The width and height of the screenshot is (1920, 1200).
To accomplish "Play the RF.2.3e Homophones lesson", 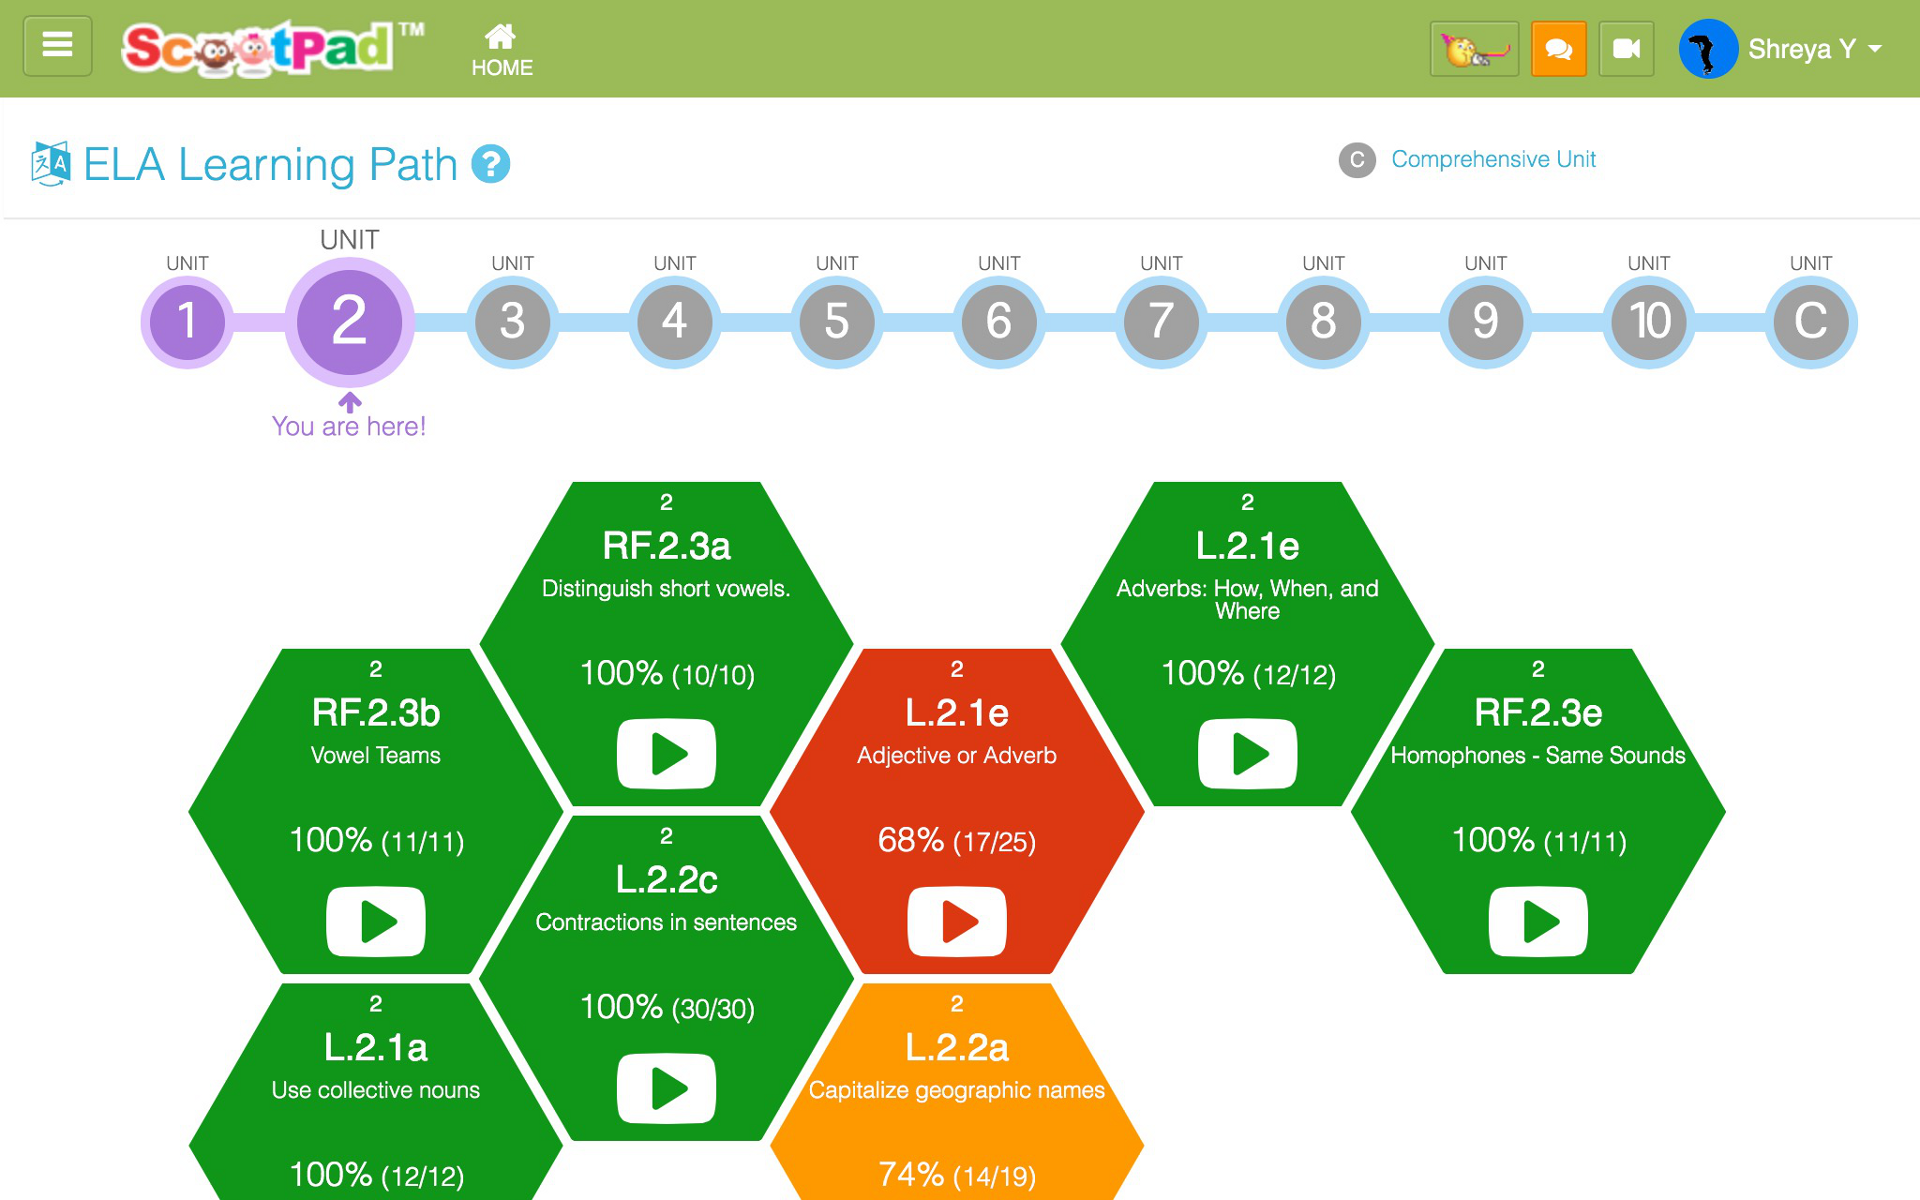I will pos(1538,921).
